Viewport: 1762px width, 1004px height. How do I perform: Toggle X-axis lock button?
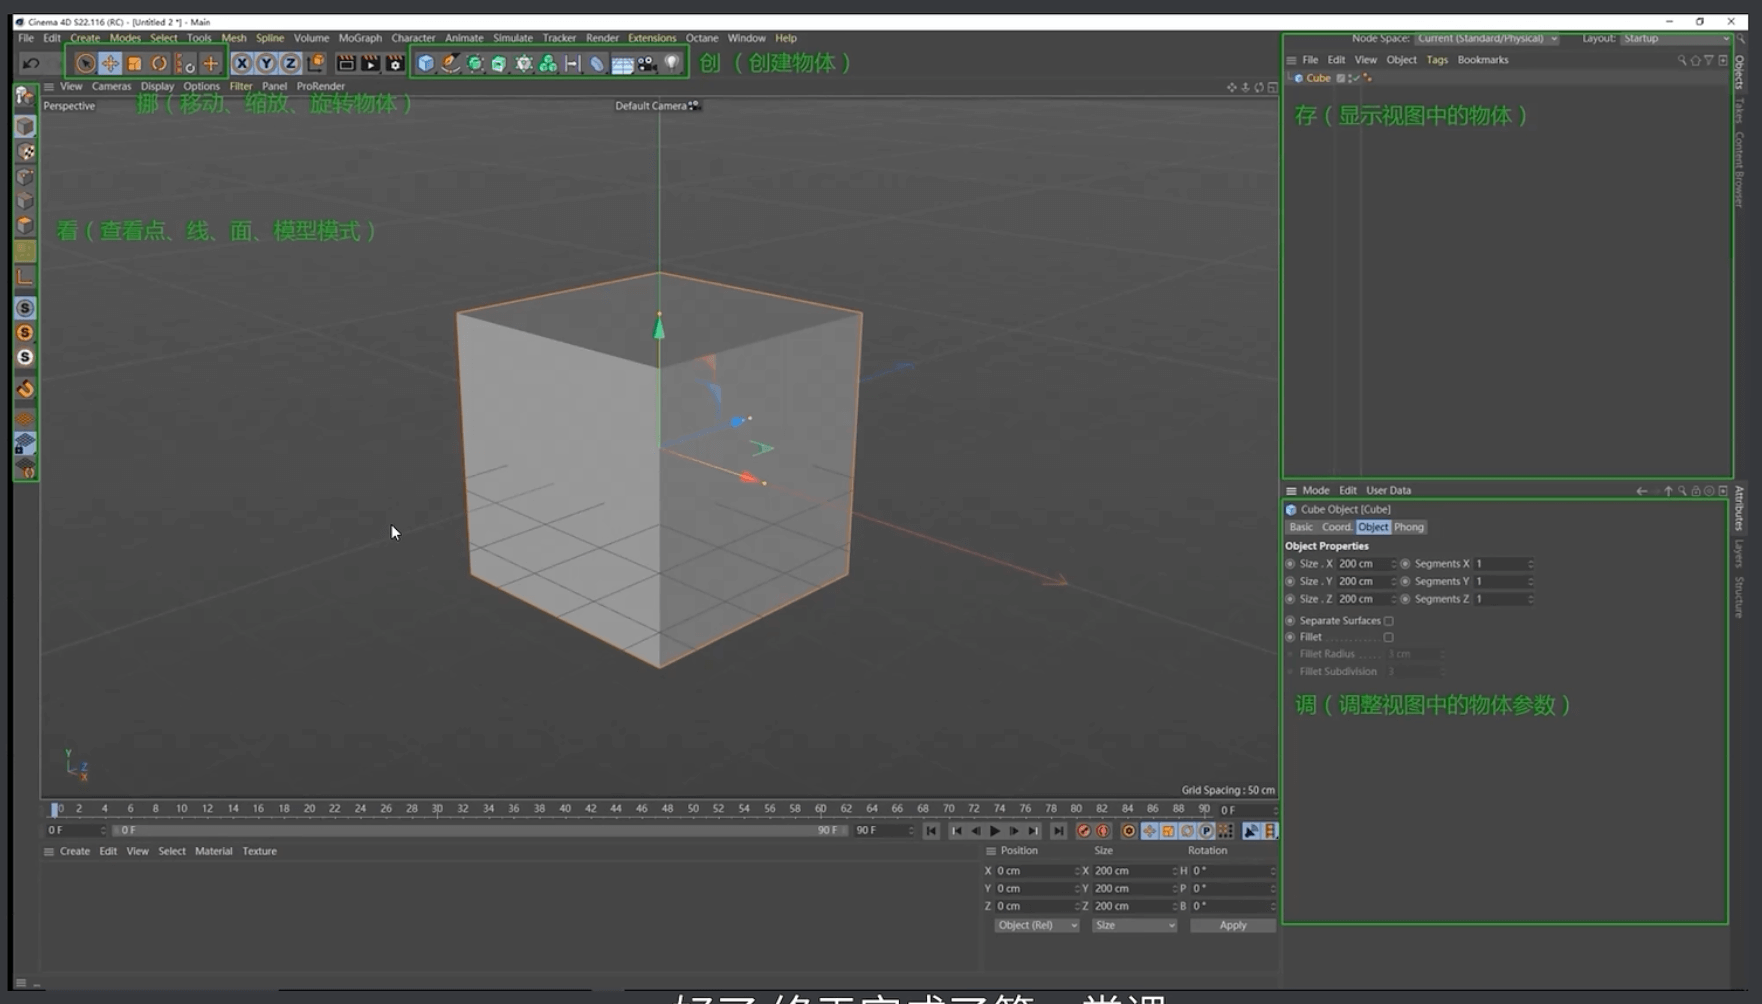[x=242, y=63]
